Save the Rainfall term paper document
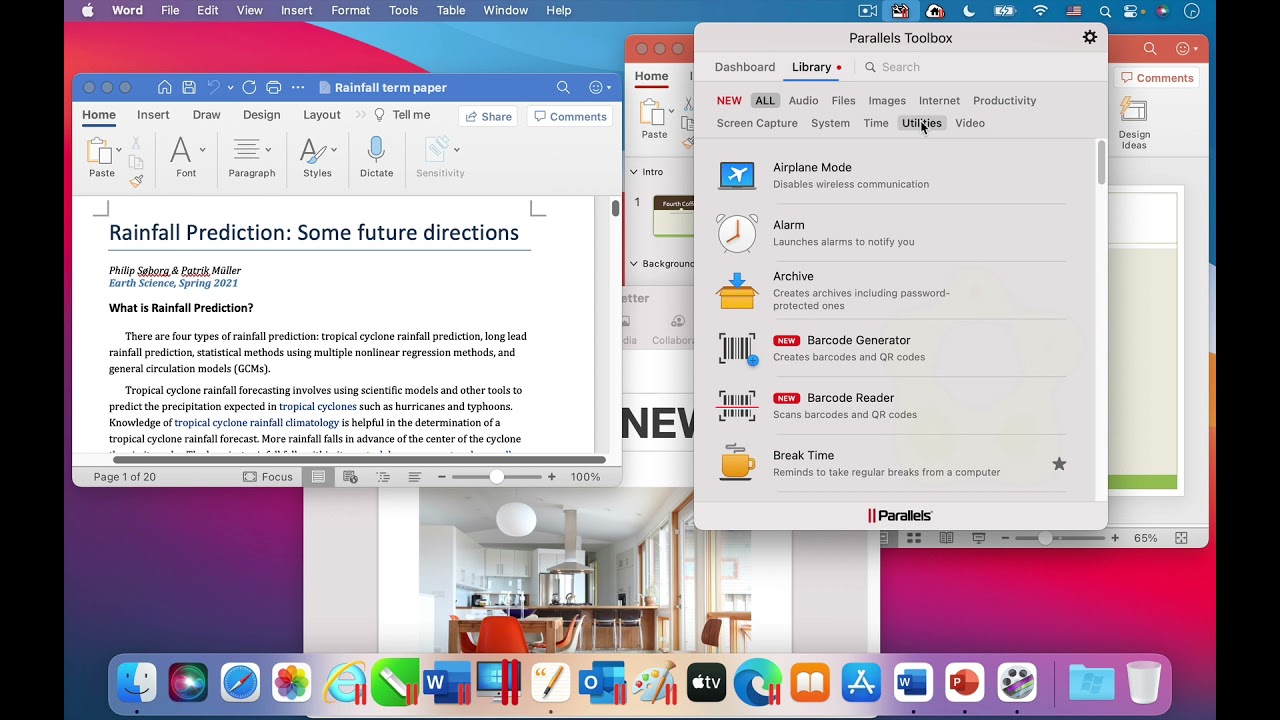This screenshot has height=720, width=1280. (188, 87)
